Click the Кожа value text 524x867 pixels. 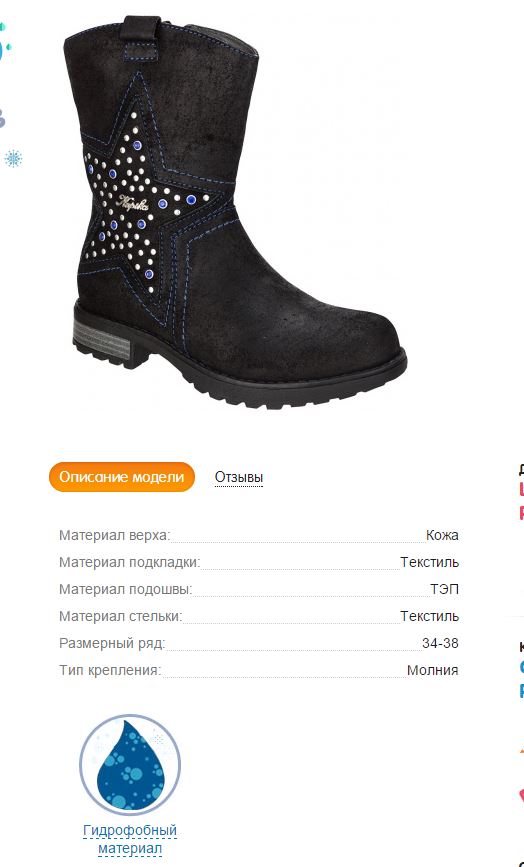click(442, 535)
